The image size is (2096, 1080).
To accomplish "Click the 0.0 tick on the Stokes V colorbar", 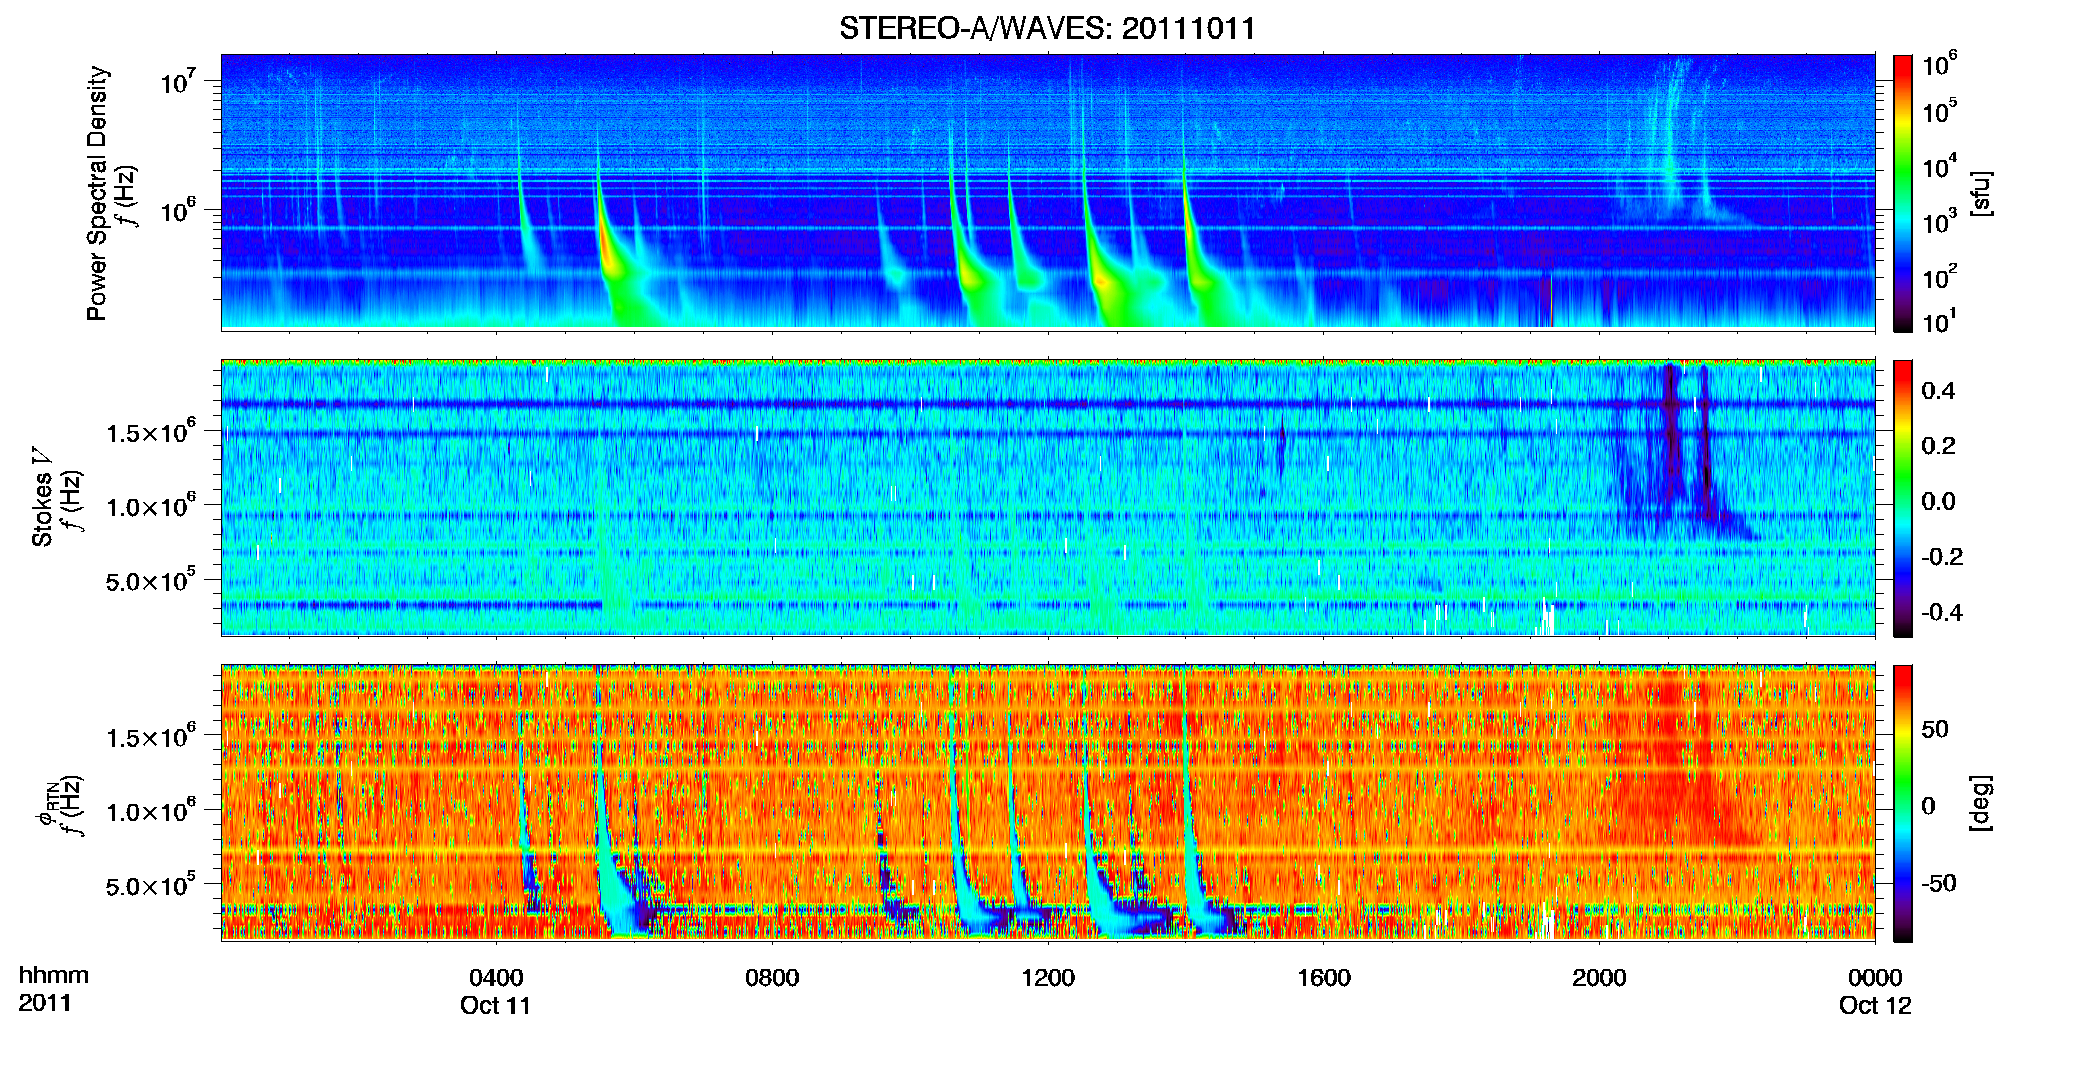I will [1938, 501].
